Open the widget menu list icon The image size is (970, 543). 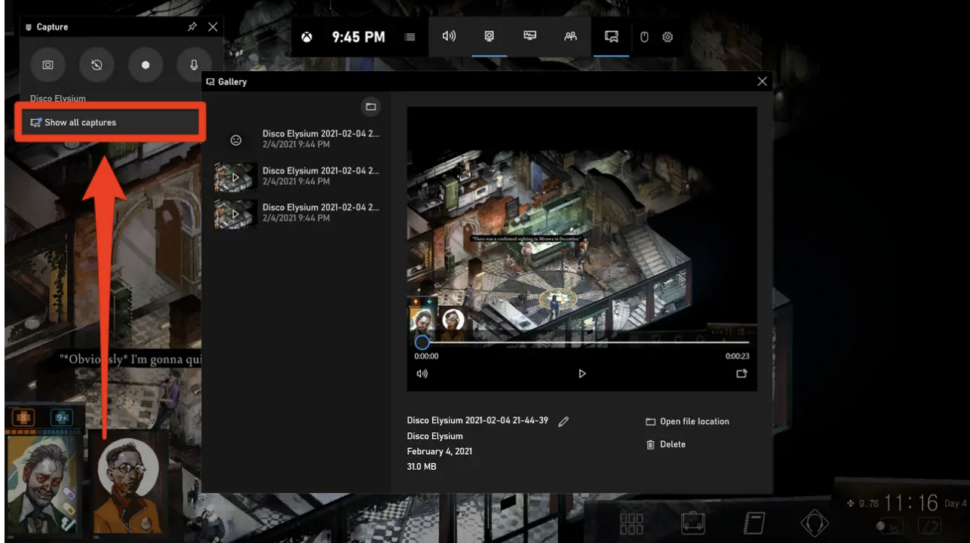410,37
